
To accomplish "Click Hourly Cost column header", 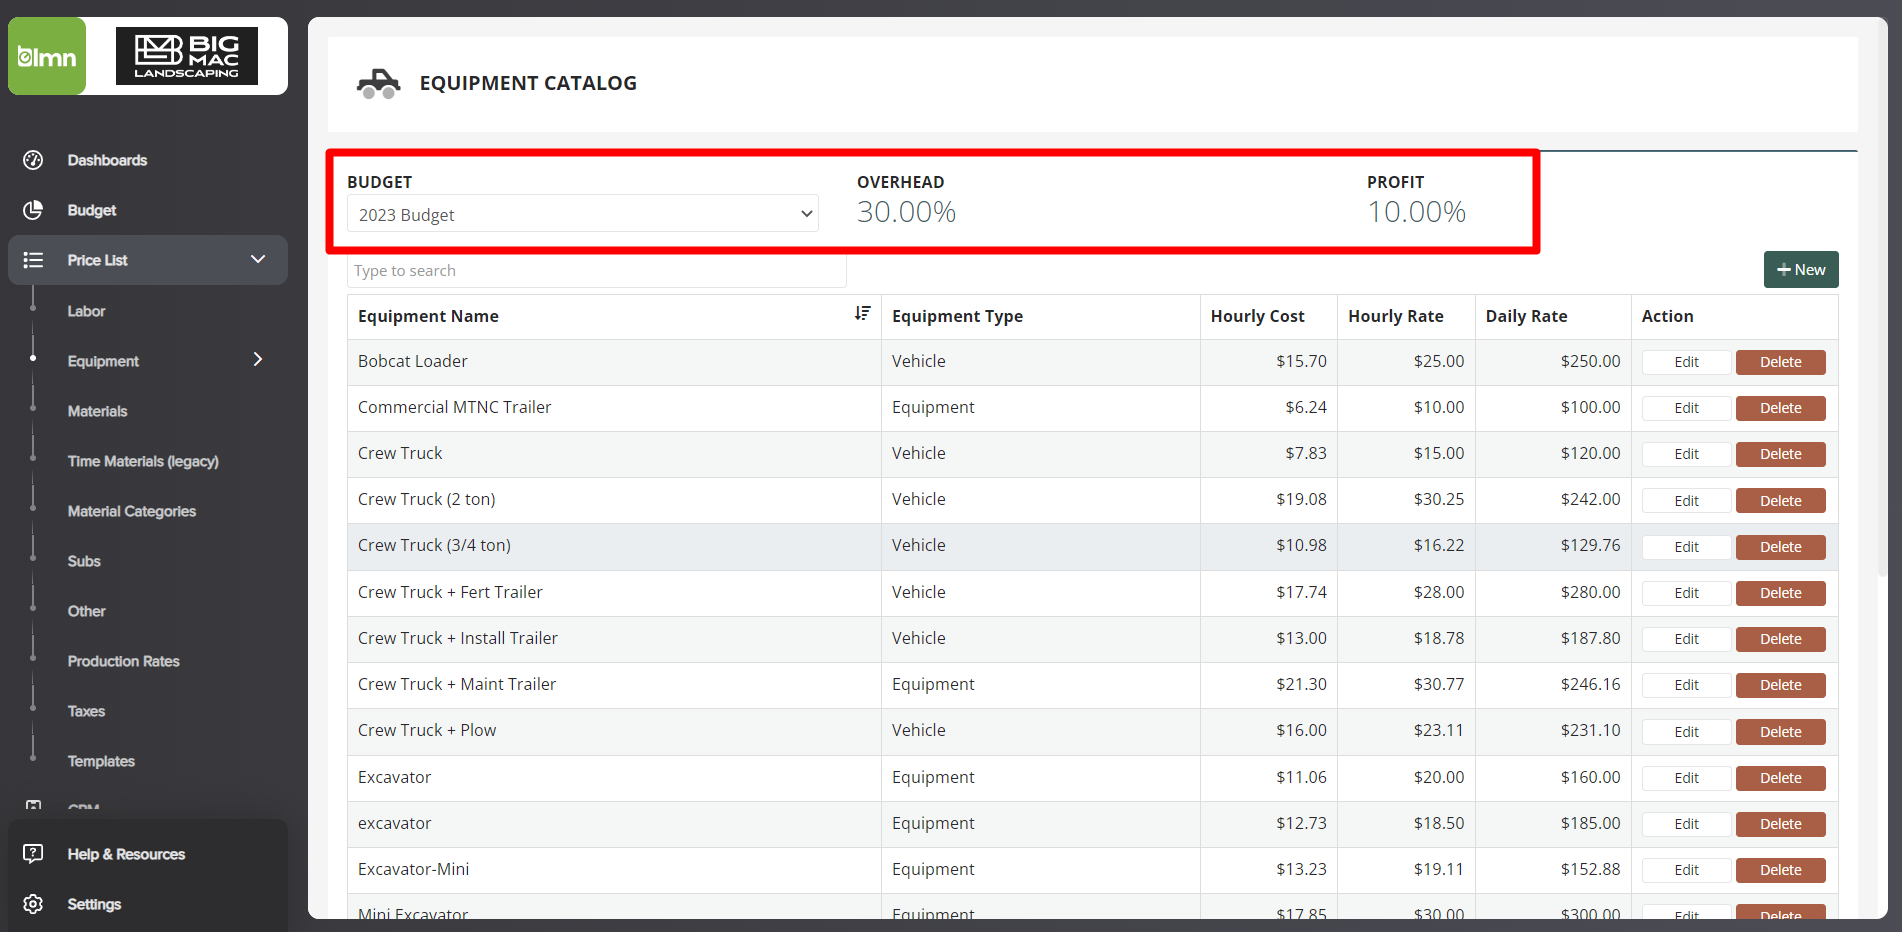I will 1257,316.
